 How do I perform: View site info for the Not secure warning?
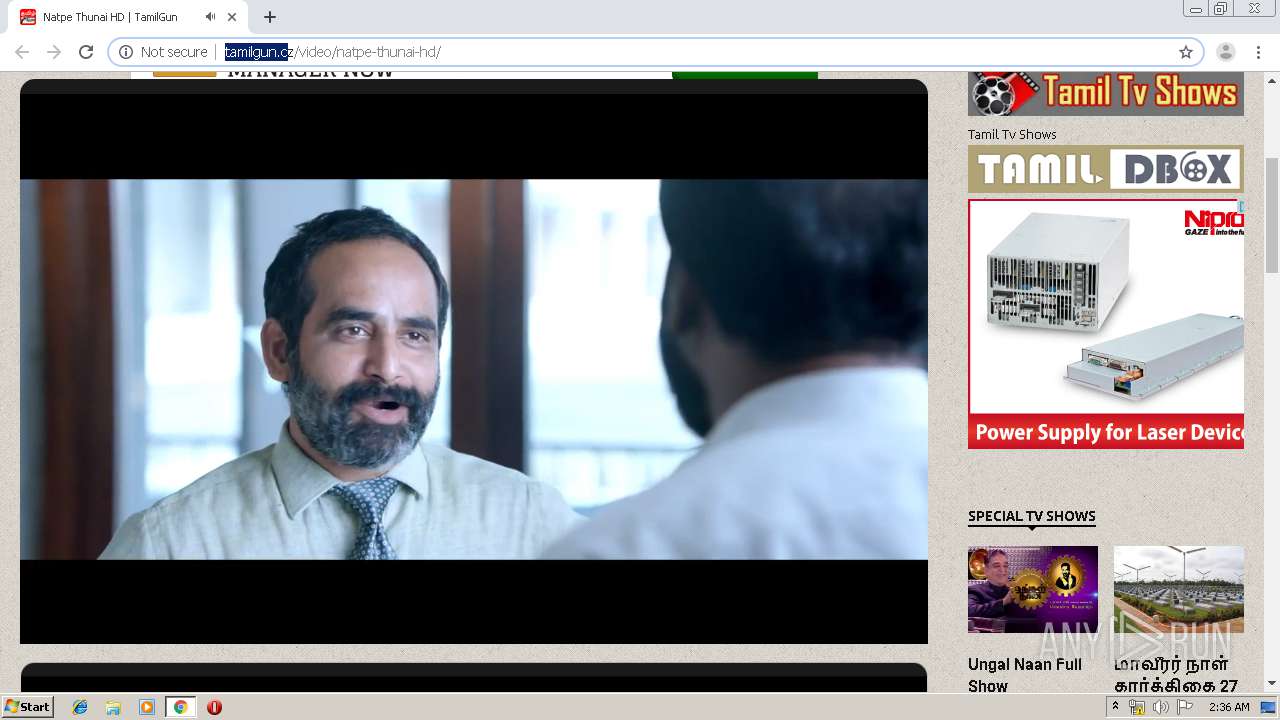pyautogui.click(x=164, y=52)
